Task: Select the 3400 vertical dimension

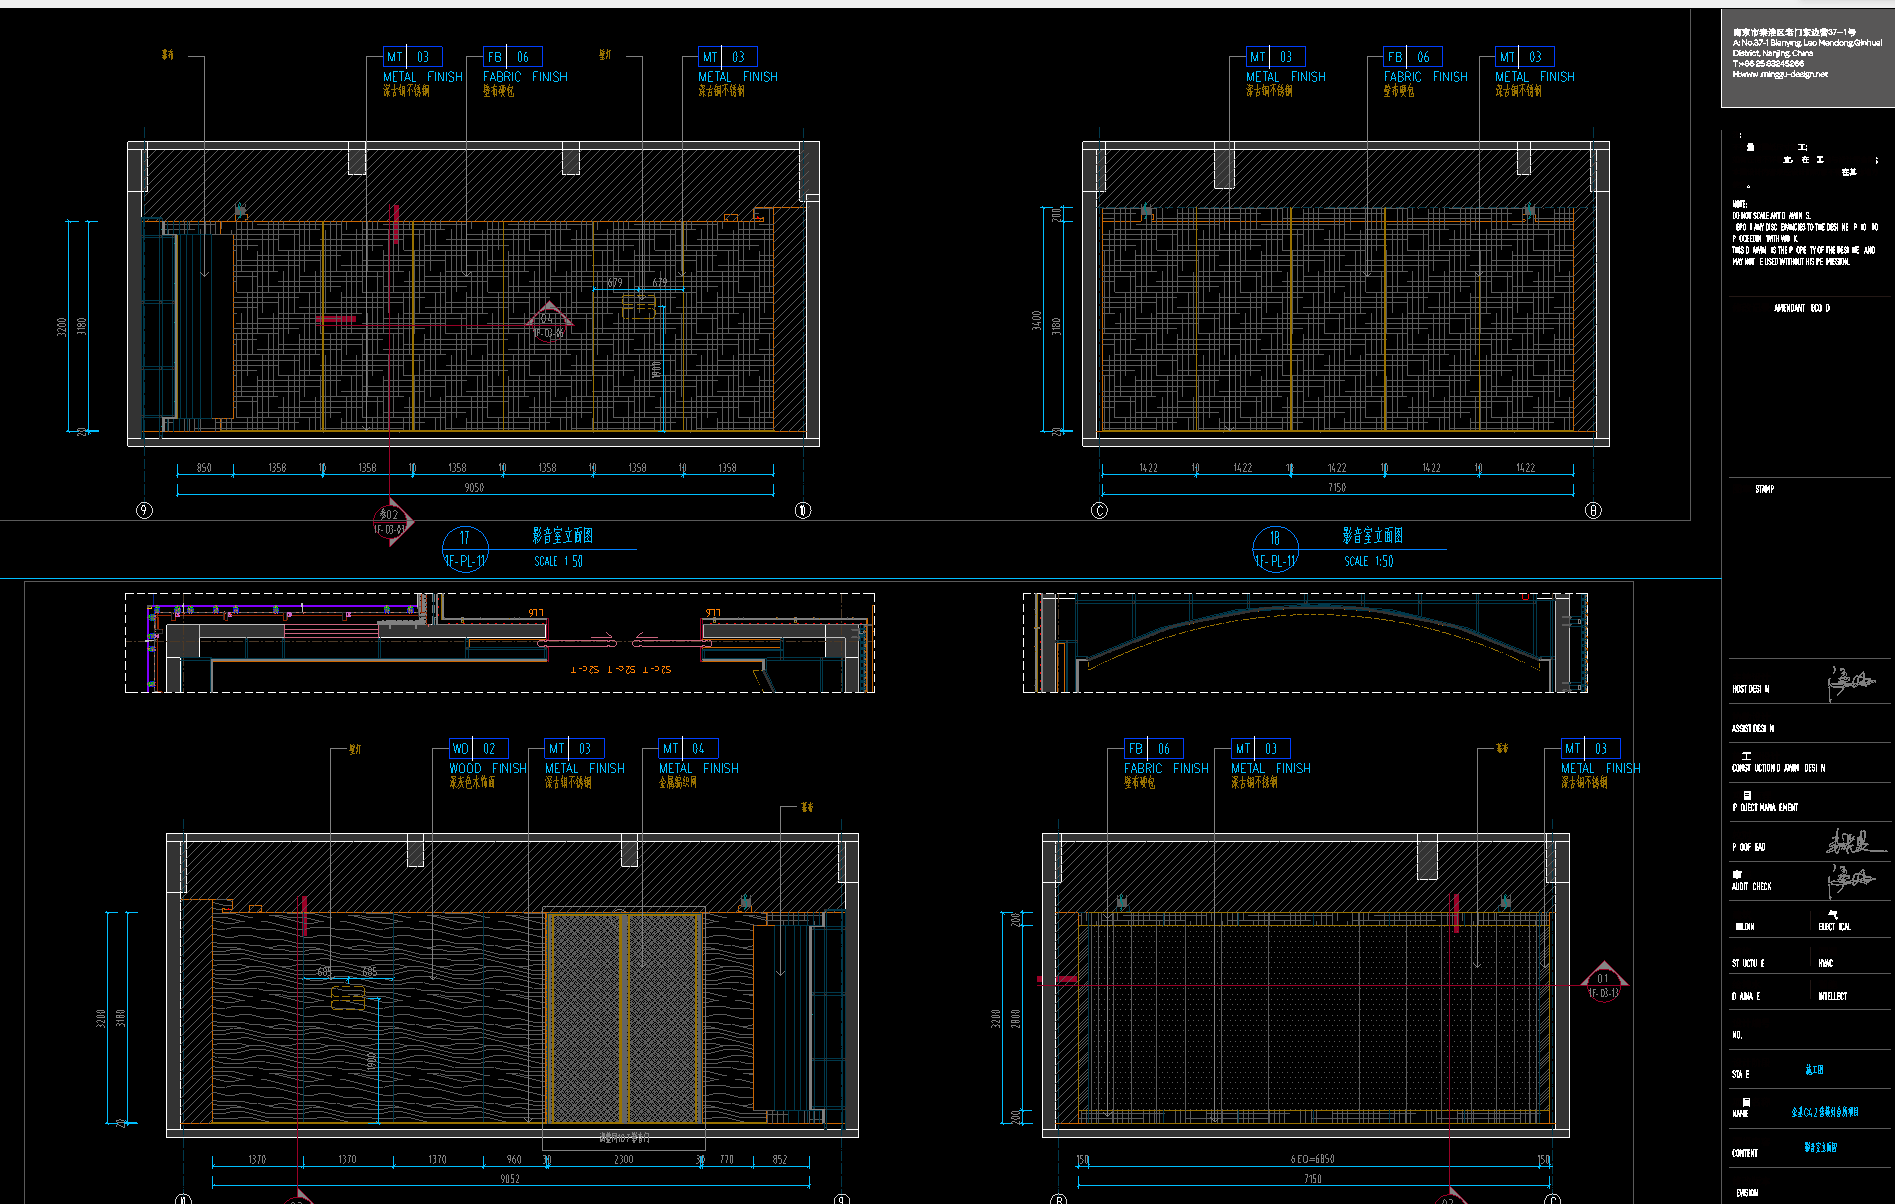Action: click(1037, 320)
